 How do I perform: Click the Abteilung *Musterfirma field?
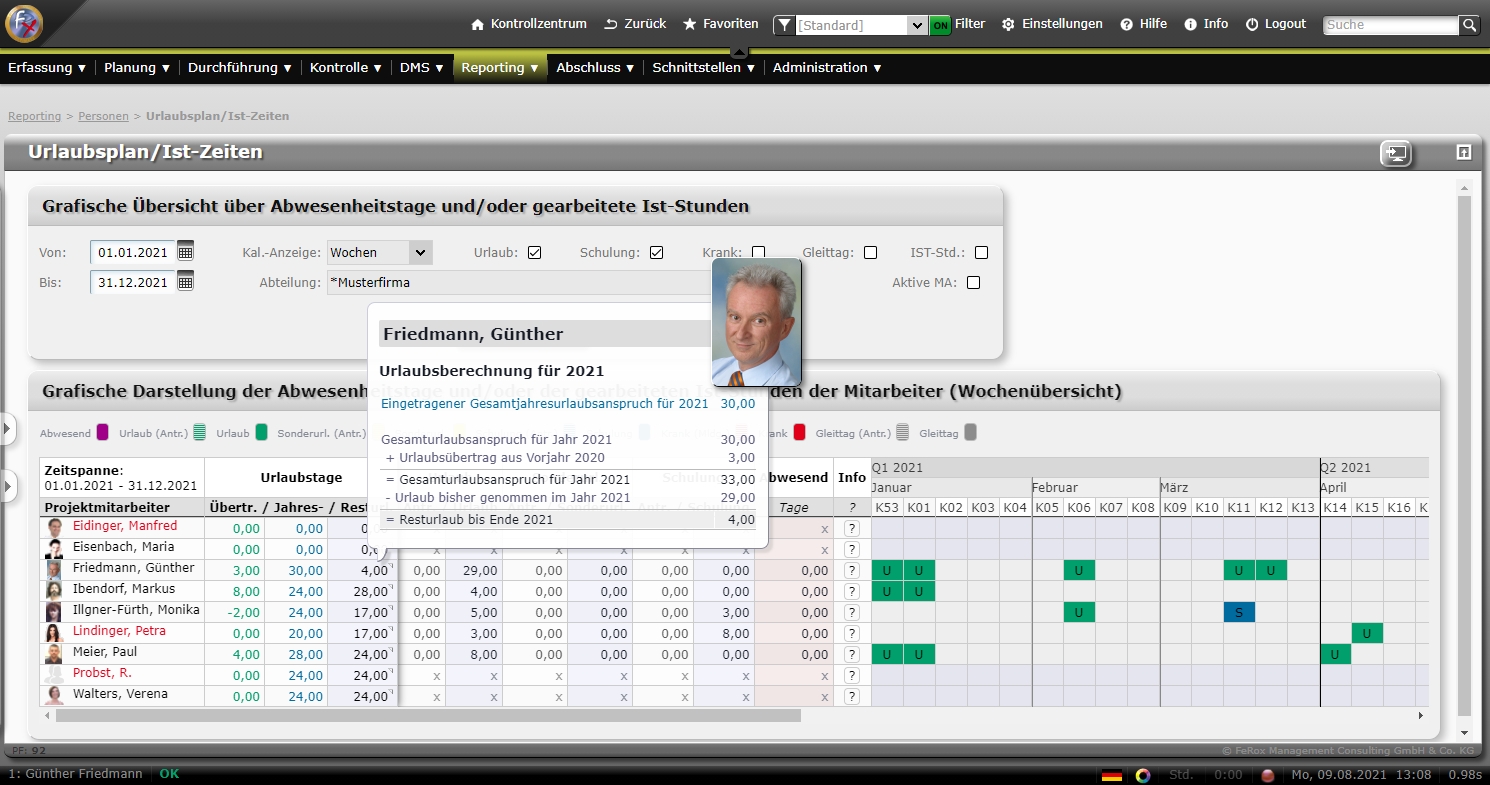(518, 283)
